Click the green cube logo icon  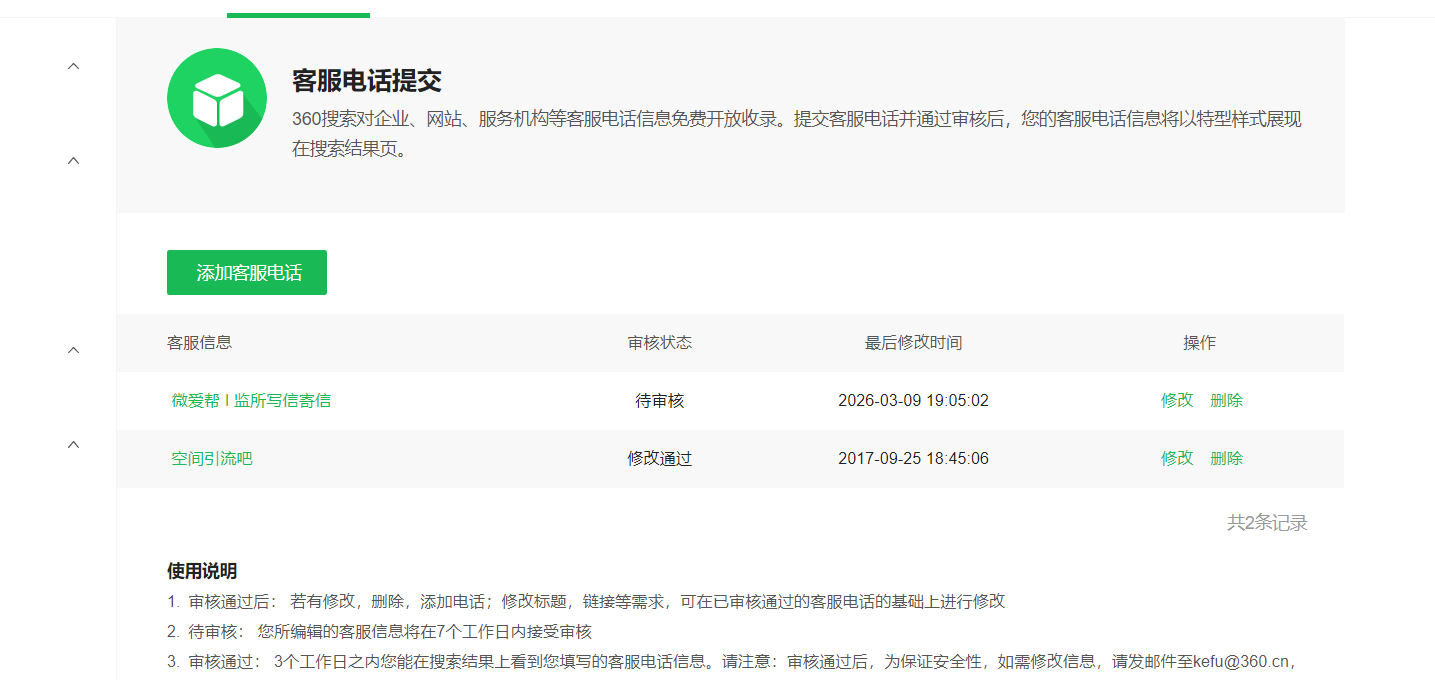217,98
